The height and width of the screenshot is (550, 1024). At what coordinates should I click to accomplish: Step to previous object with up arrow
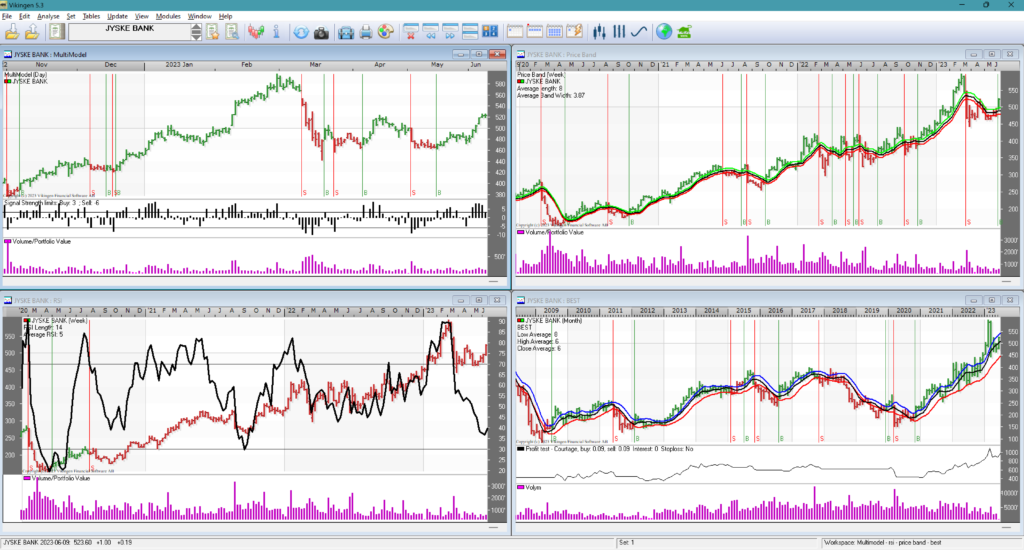(x=196, y=27)
